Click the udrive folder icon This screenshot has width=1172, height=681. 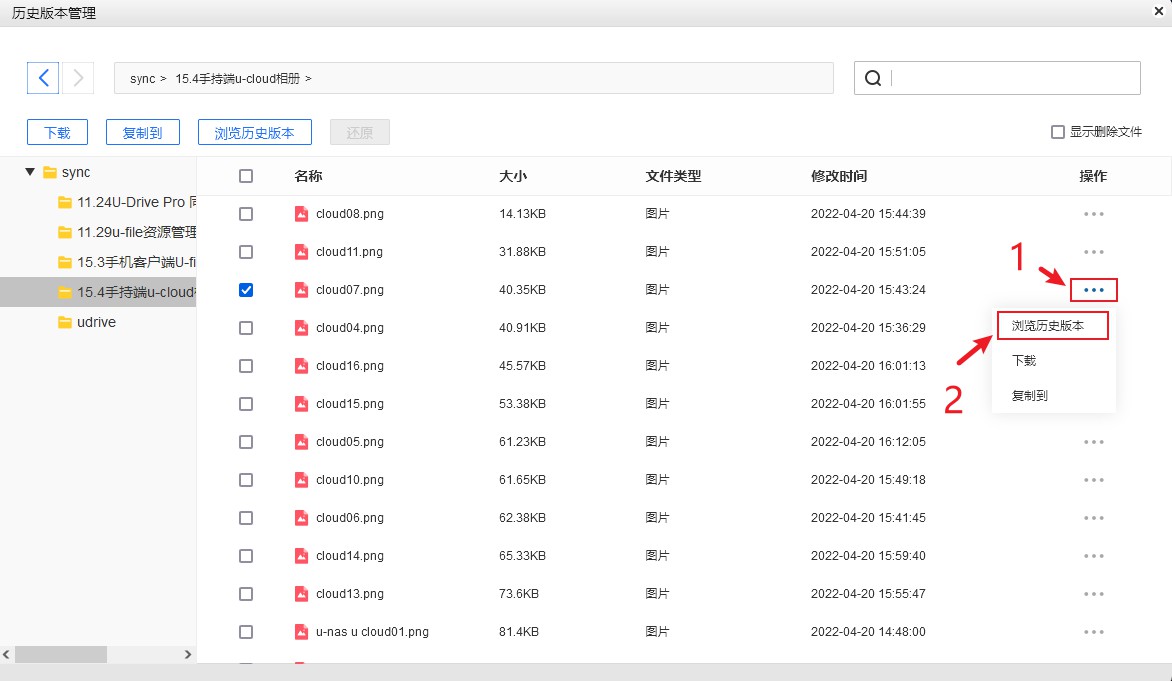[65, 323]
